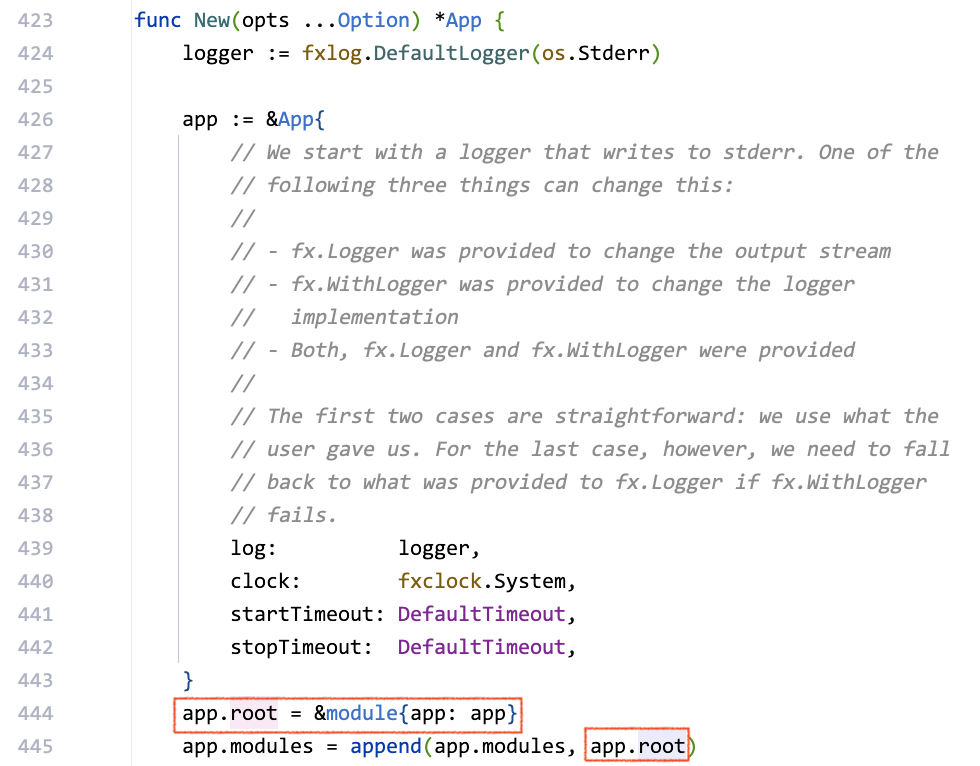980x766 pixels.
Task: Click comment 'fx.WithLogger was provided to change'
Action: pos(542,284)
